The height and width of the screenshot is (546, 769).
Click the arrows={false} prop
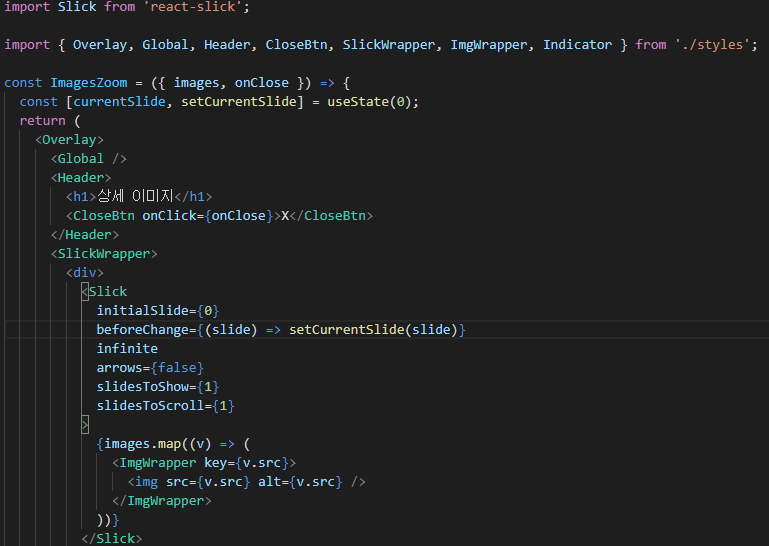(x=150, y=368)
